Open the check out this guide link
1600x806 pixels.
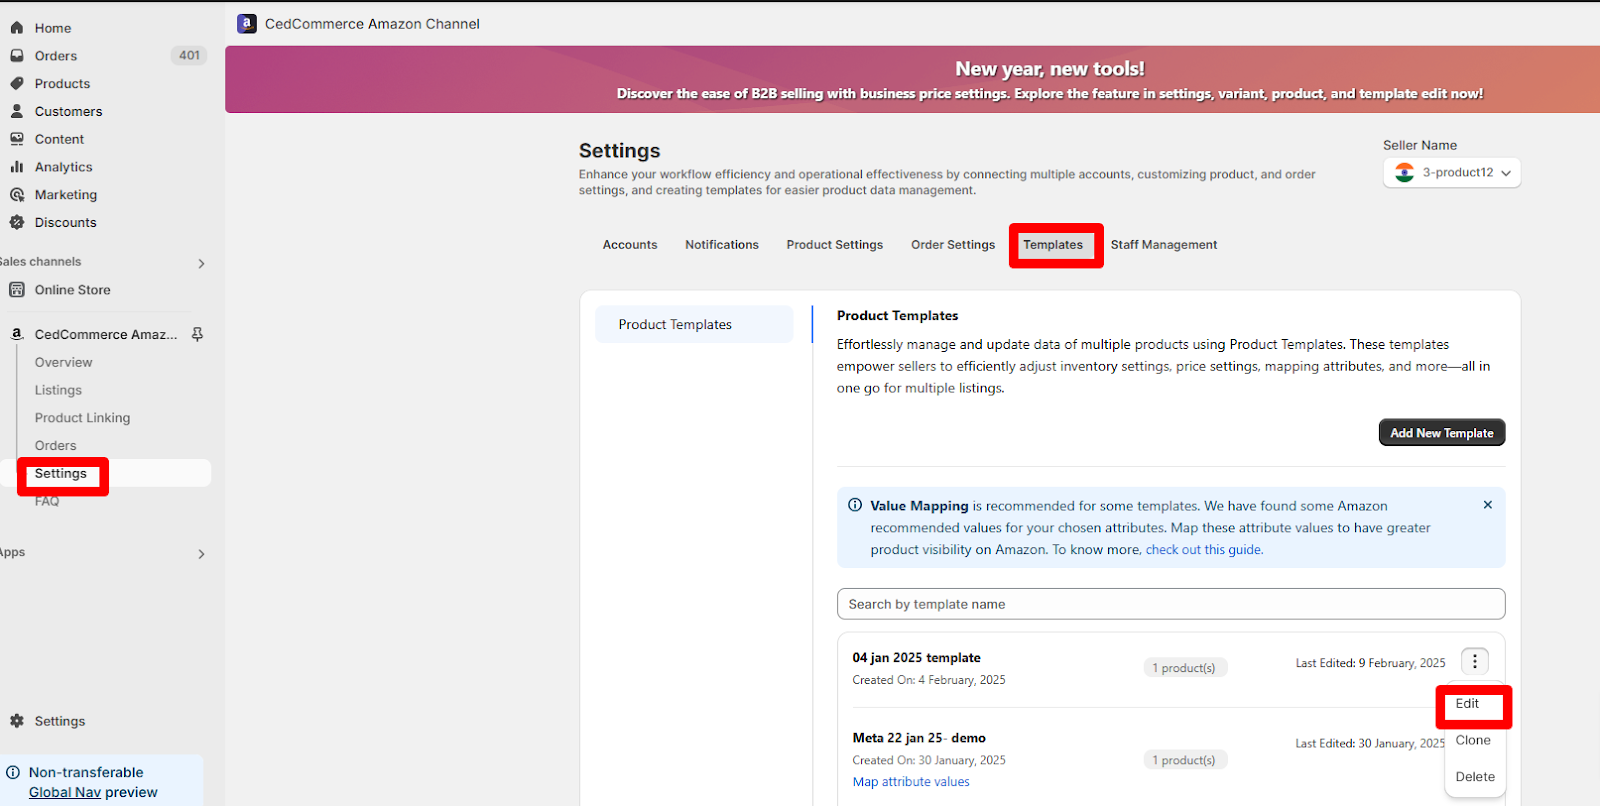coord(1204,550)
